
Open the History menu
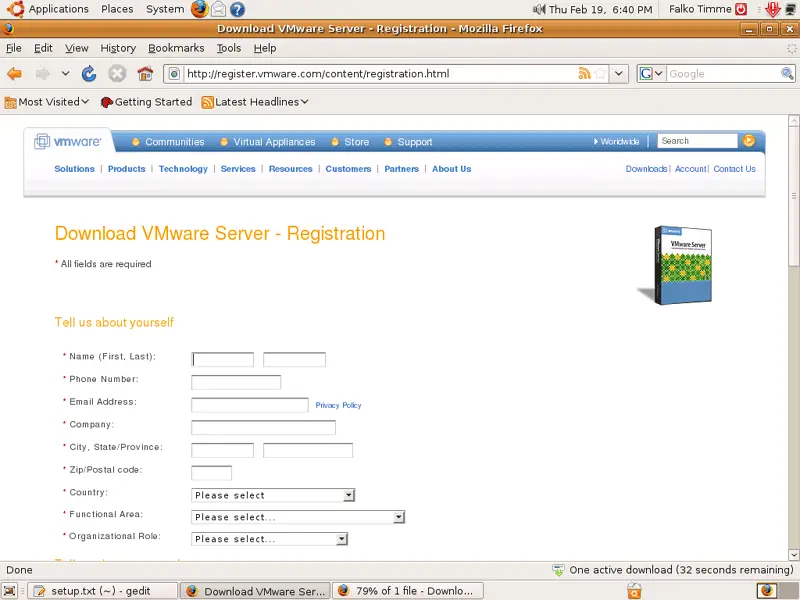(x=118, y=48)
